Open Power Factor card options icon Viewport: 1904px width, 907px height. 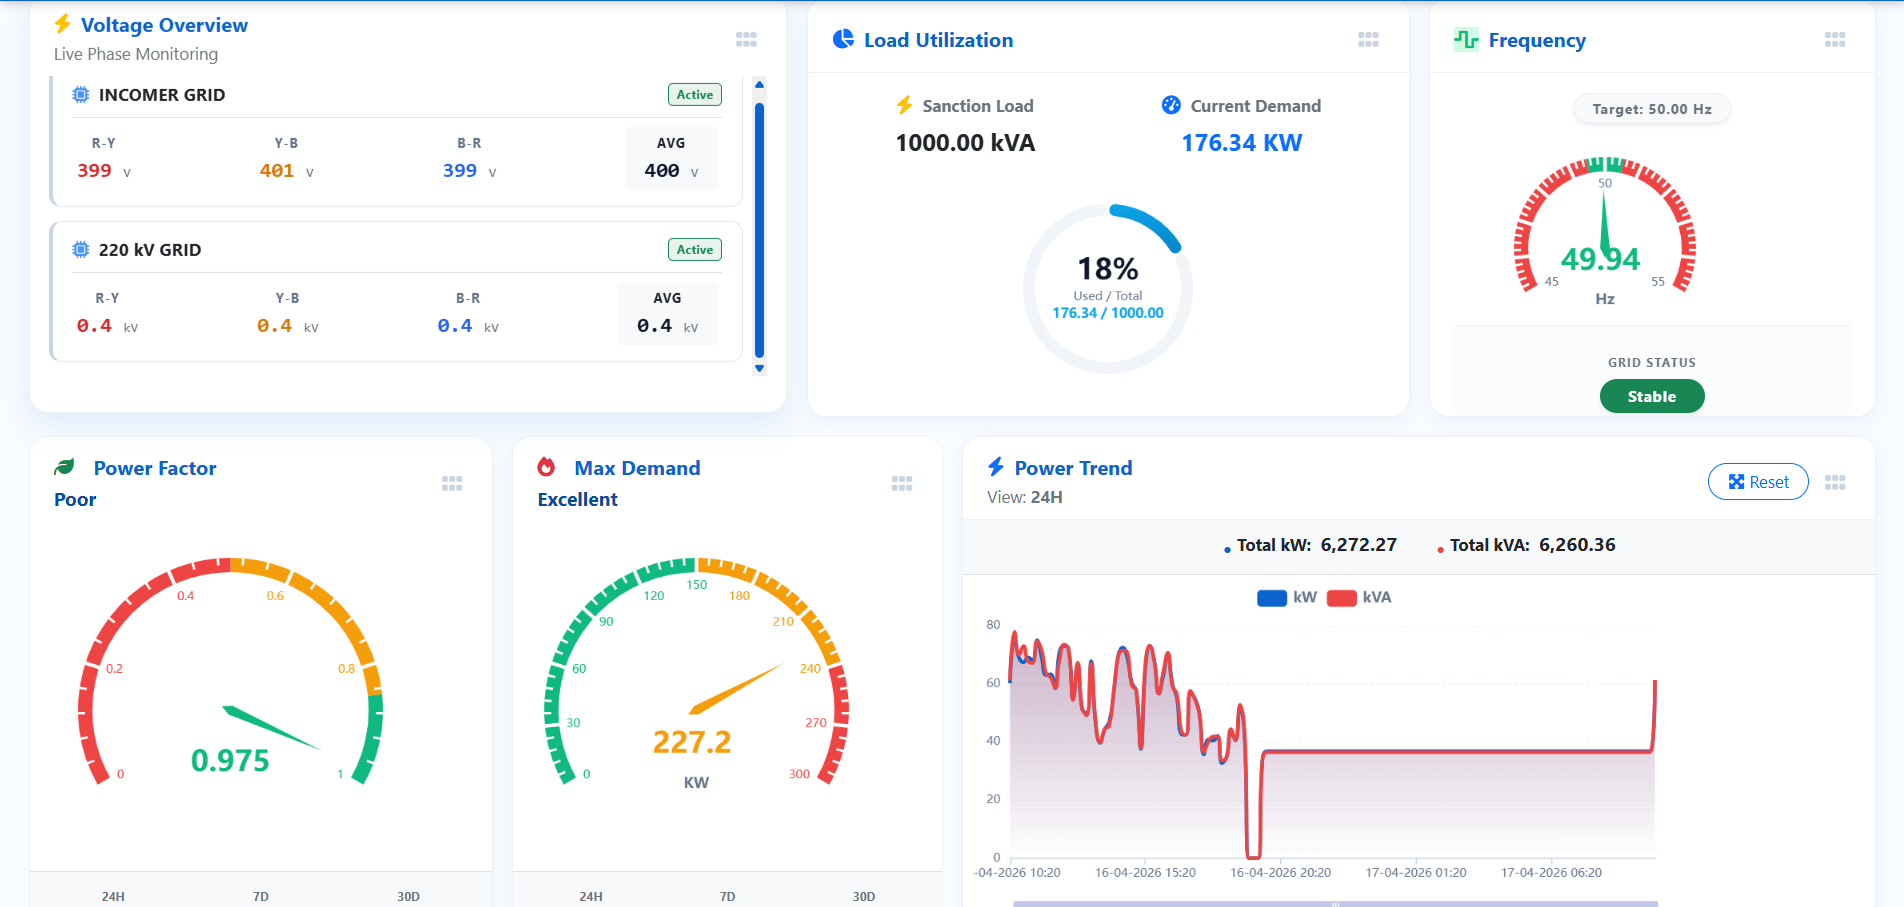452,483
